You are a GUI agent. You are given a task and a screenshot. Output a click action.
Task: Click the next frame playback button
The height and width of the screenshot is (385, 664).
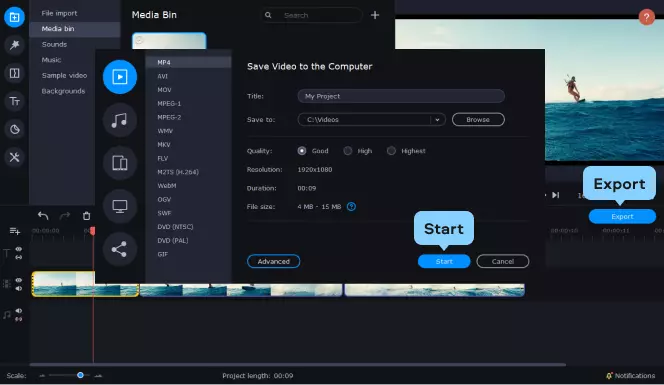(556, 195)
